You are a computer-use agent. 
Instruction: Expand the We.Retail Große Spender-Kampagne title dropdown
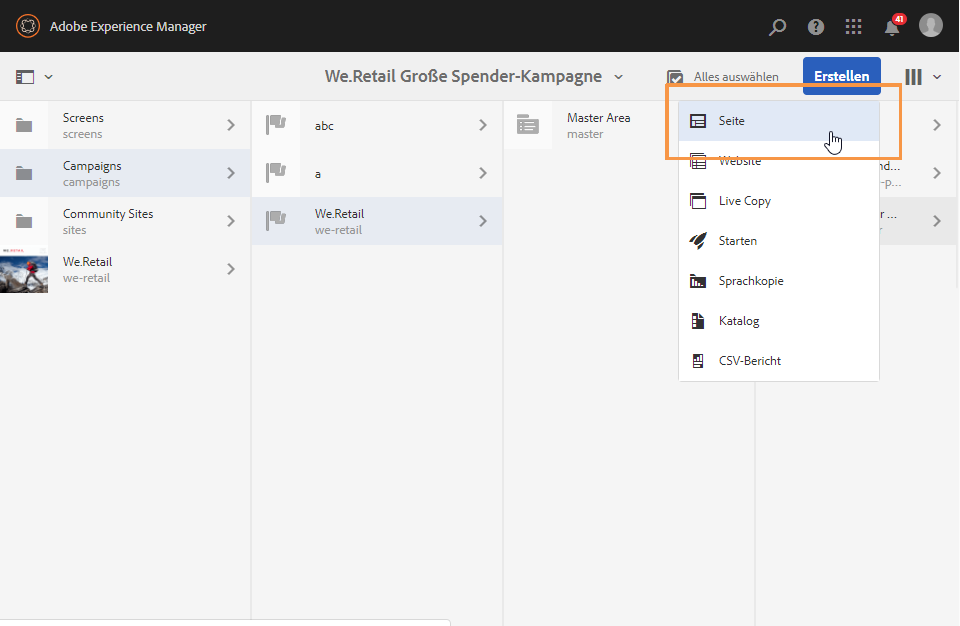pyautogui.click(x=619, y=77)
